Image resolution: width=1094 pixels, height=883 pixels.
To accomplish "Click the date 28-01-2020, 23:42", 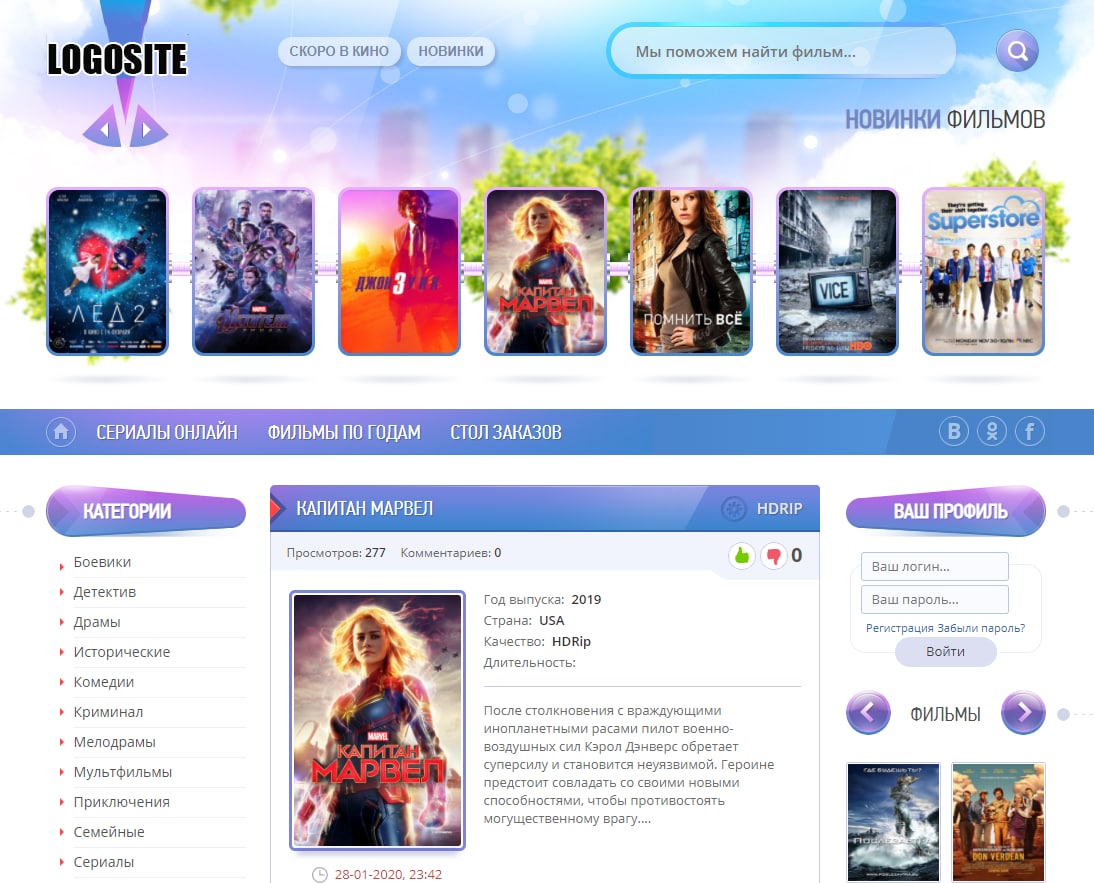I will (x=388, y=875).
